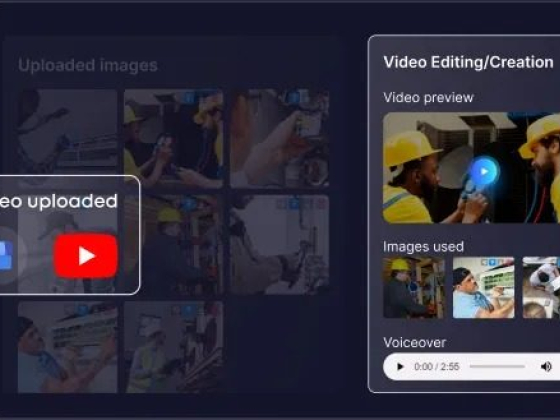The image size is (560, 420).
Task: Click the blue badge on the hand-on-unit uploaded image
Action: pos(294,97)
